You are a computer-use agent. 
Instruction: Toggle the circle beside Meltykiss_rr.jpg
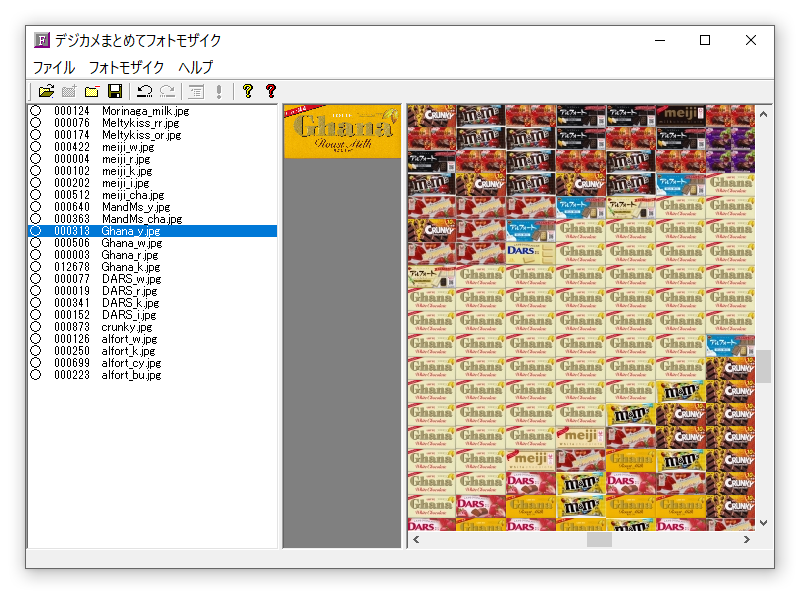click(35, 123)
